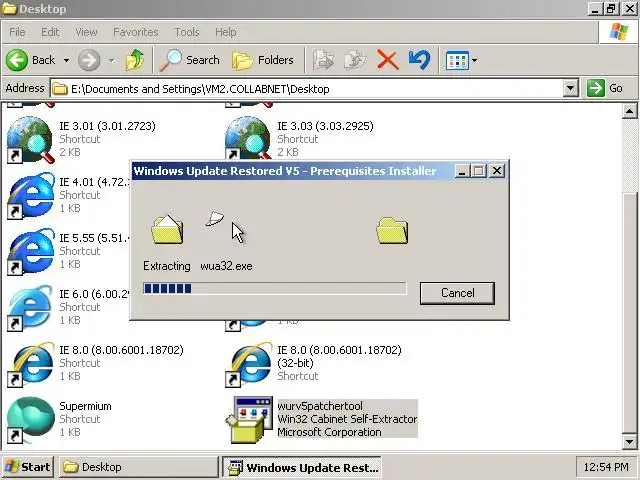Select the Supermium shortcut icon

[31, 420]
